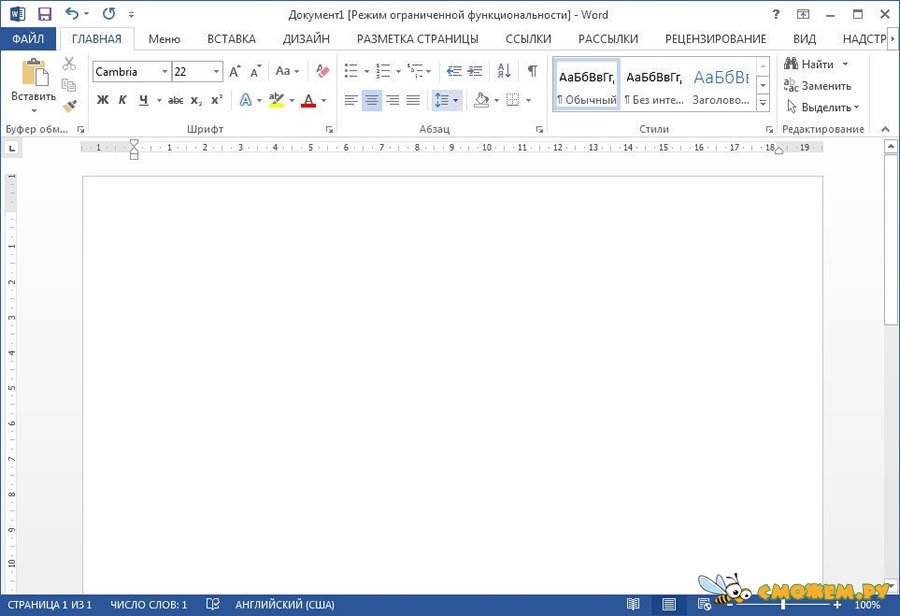Align text to the left
This screenshot has height=616, width=900.
coord(351,100)
